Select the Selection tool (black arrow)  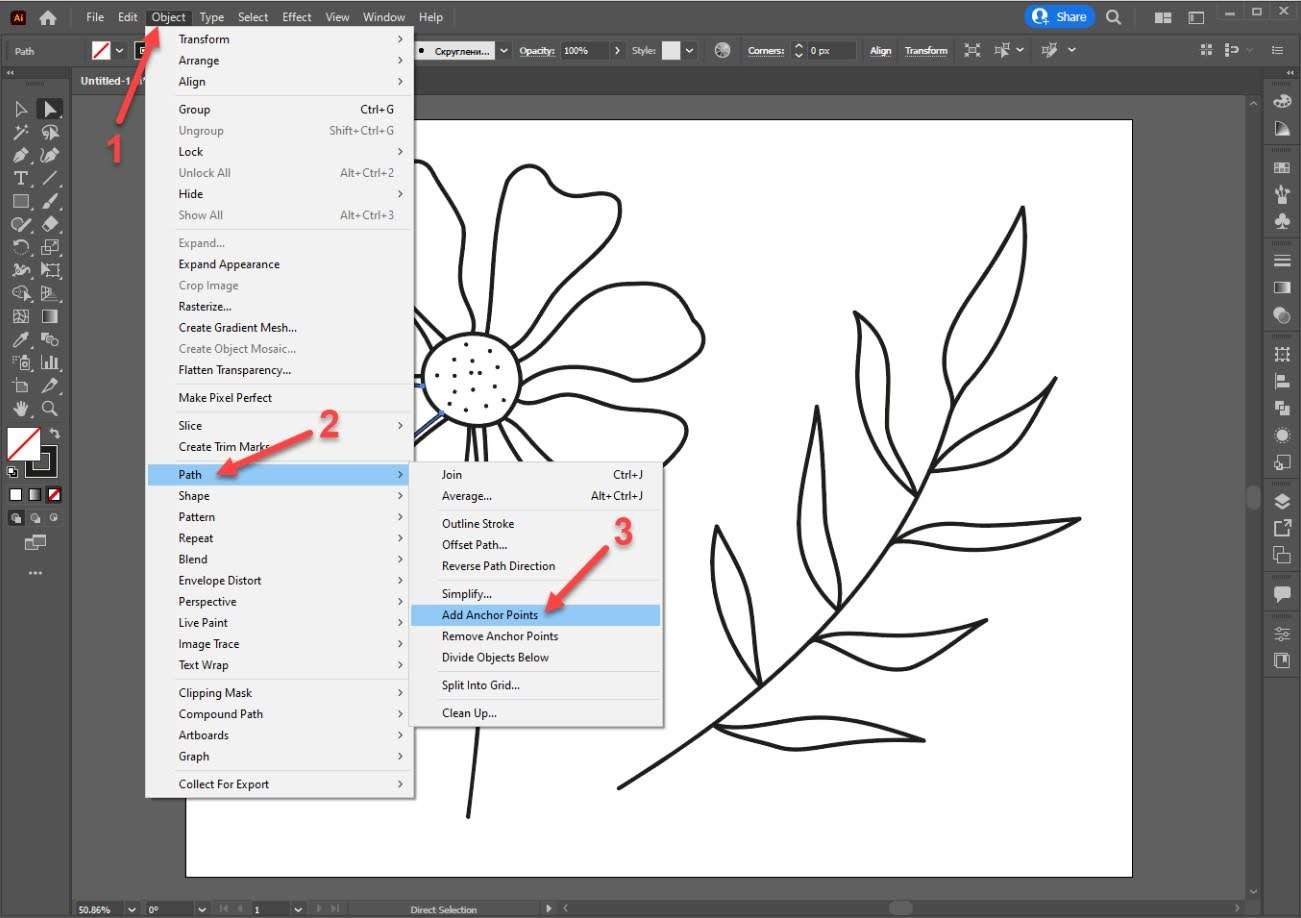21,109
